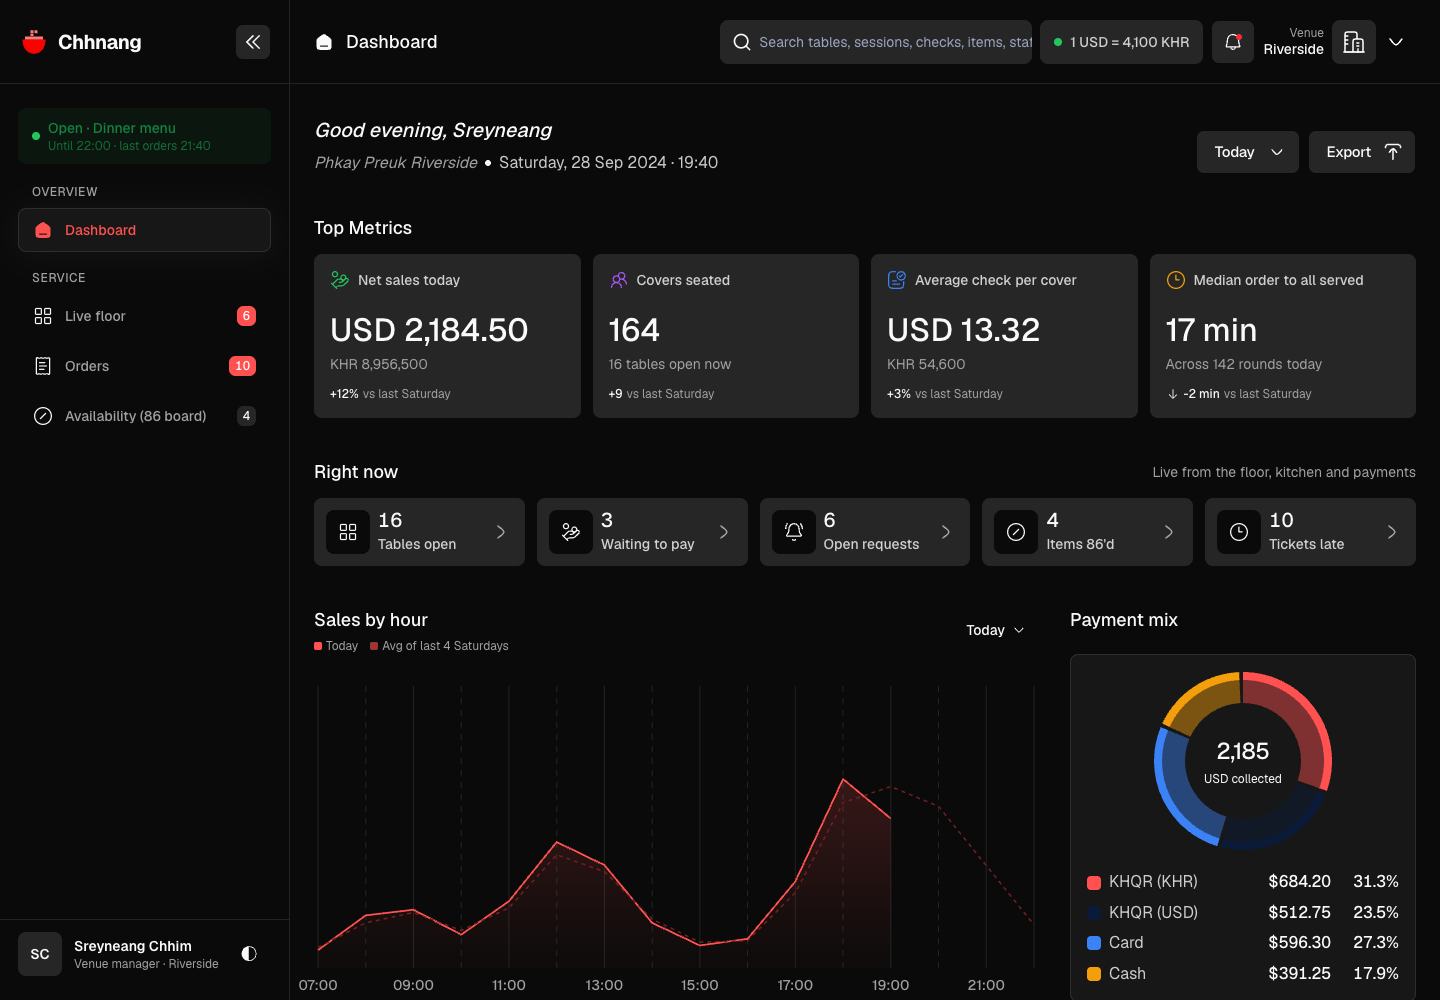
Task: Open the Today date range dropdown
Action: [x=1248, y=152]
